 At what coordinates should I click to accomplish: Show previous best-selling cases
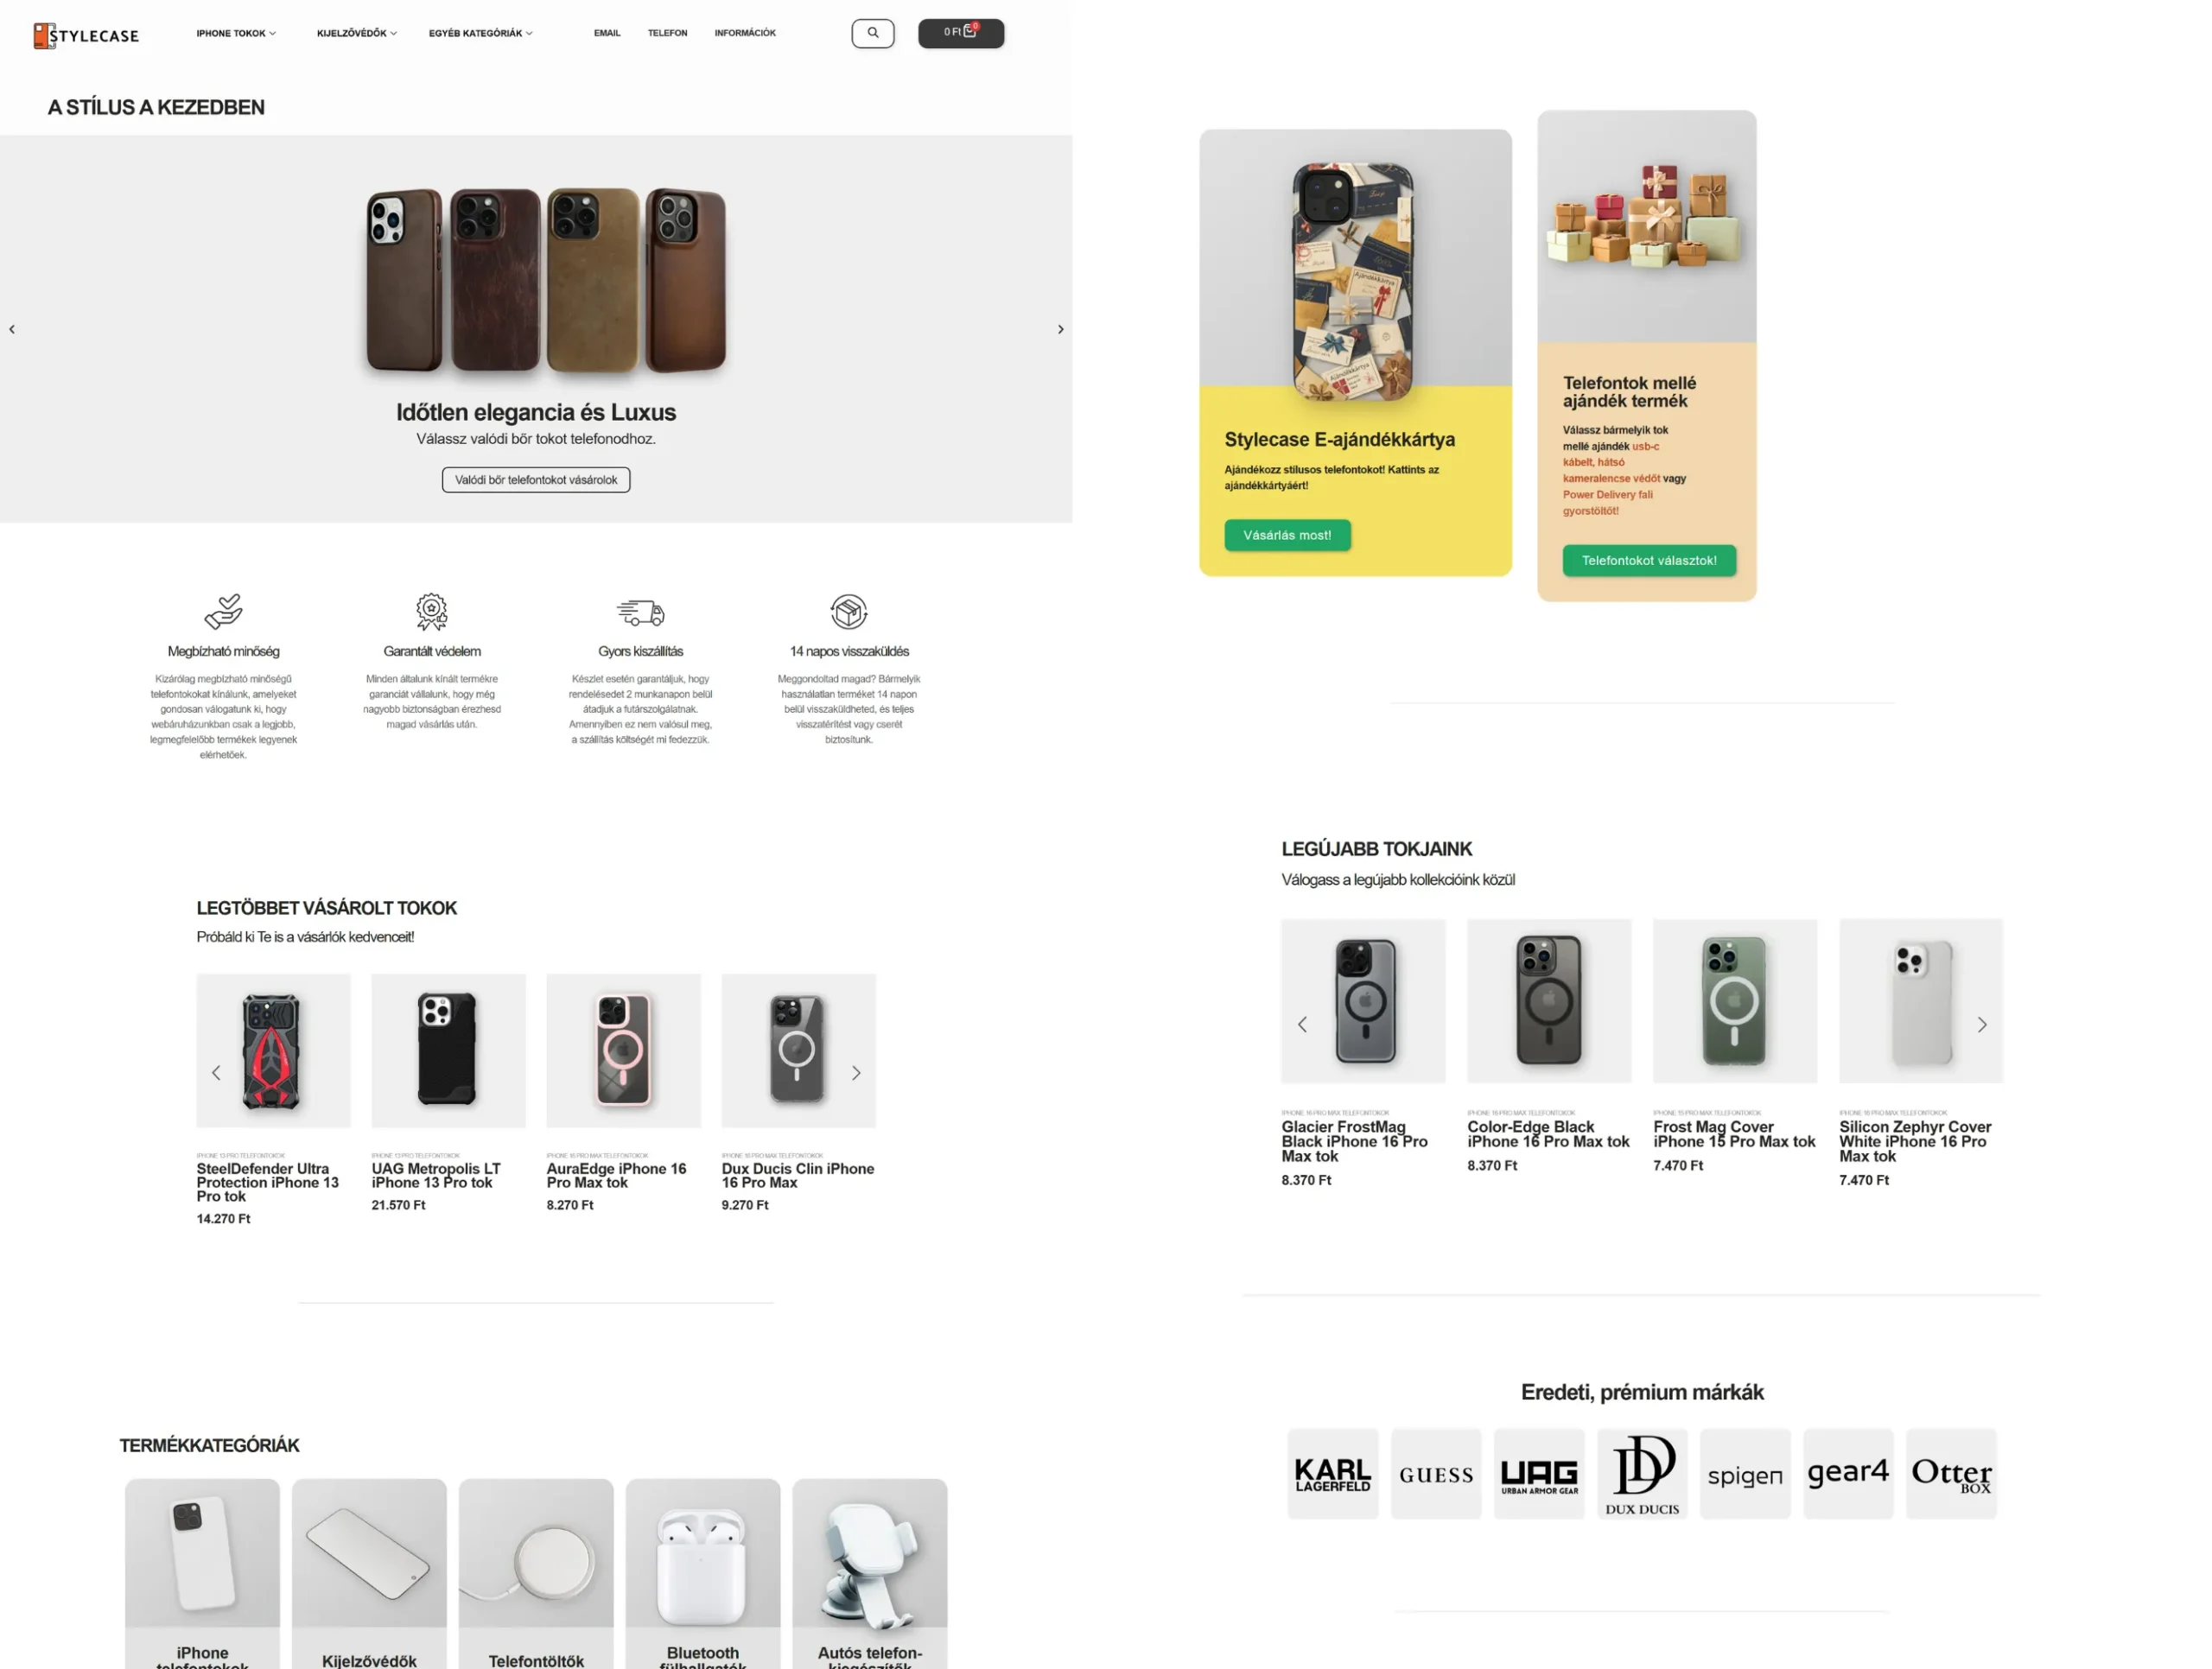(216, 1073)
